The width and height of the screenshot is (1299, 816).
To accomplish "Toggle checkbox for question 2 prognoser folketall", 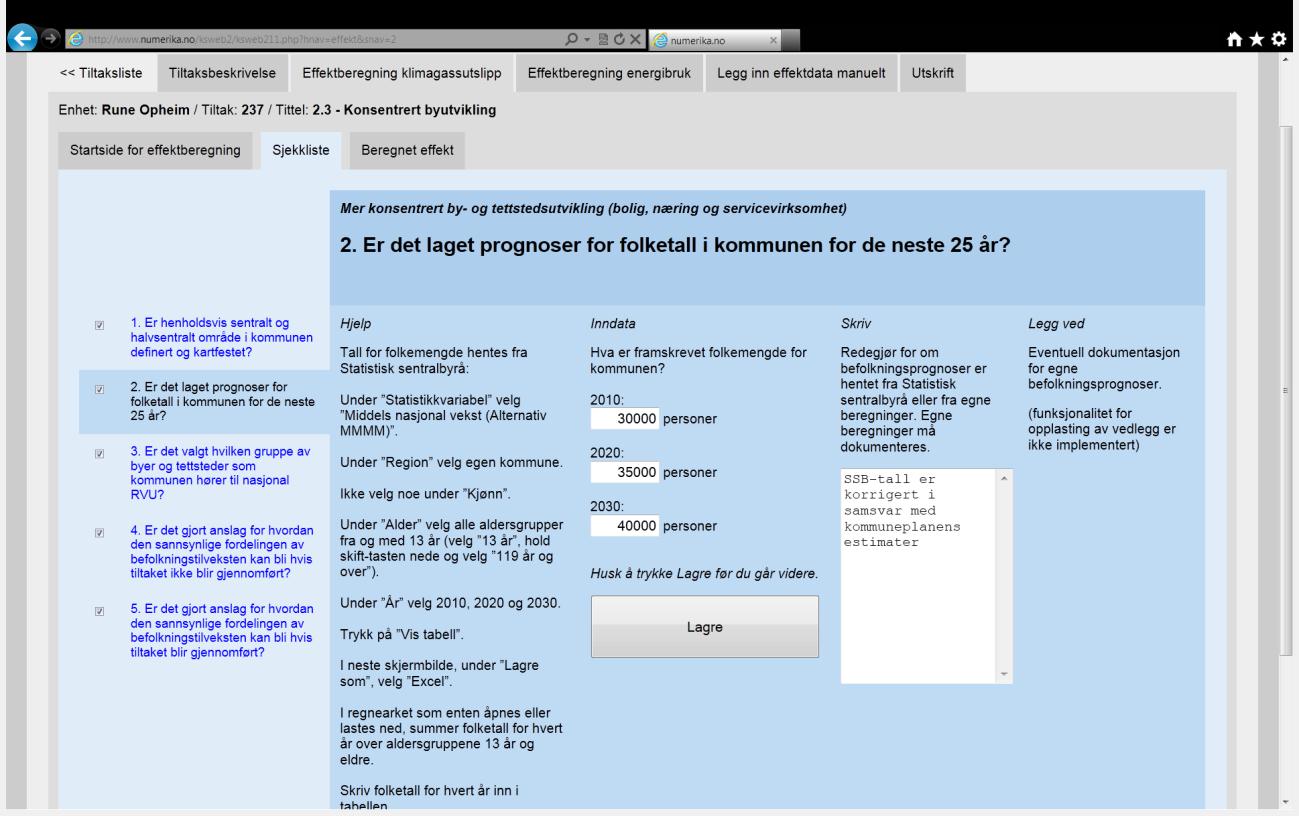I will (99, 389).
